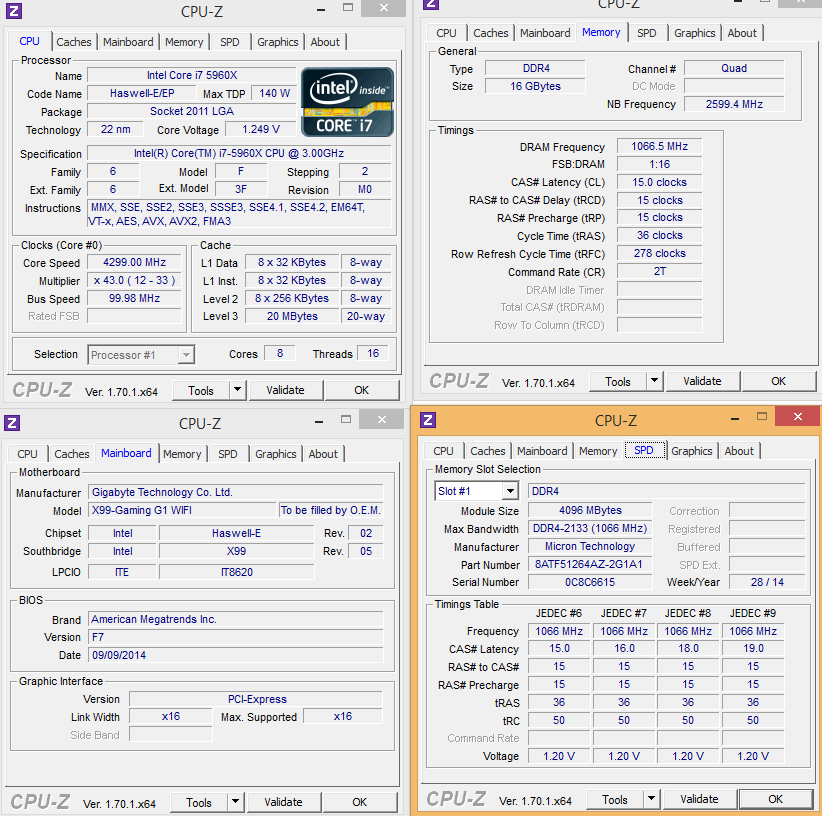Select About tab in the Mainboard window
Screen dimensions: 822x816
click(x=323, y=454)
